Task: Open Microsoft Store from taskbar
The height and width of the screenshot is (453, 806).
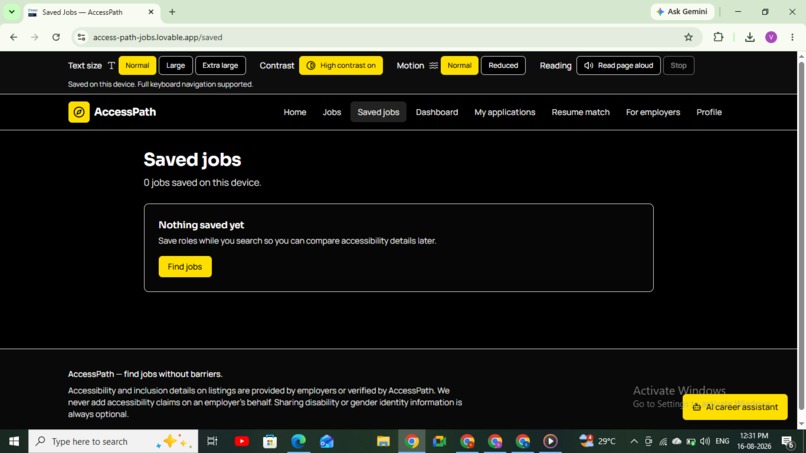Action: coord(270,441)
